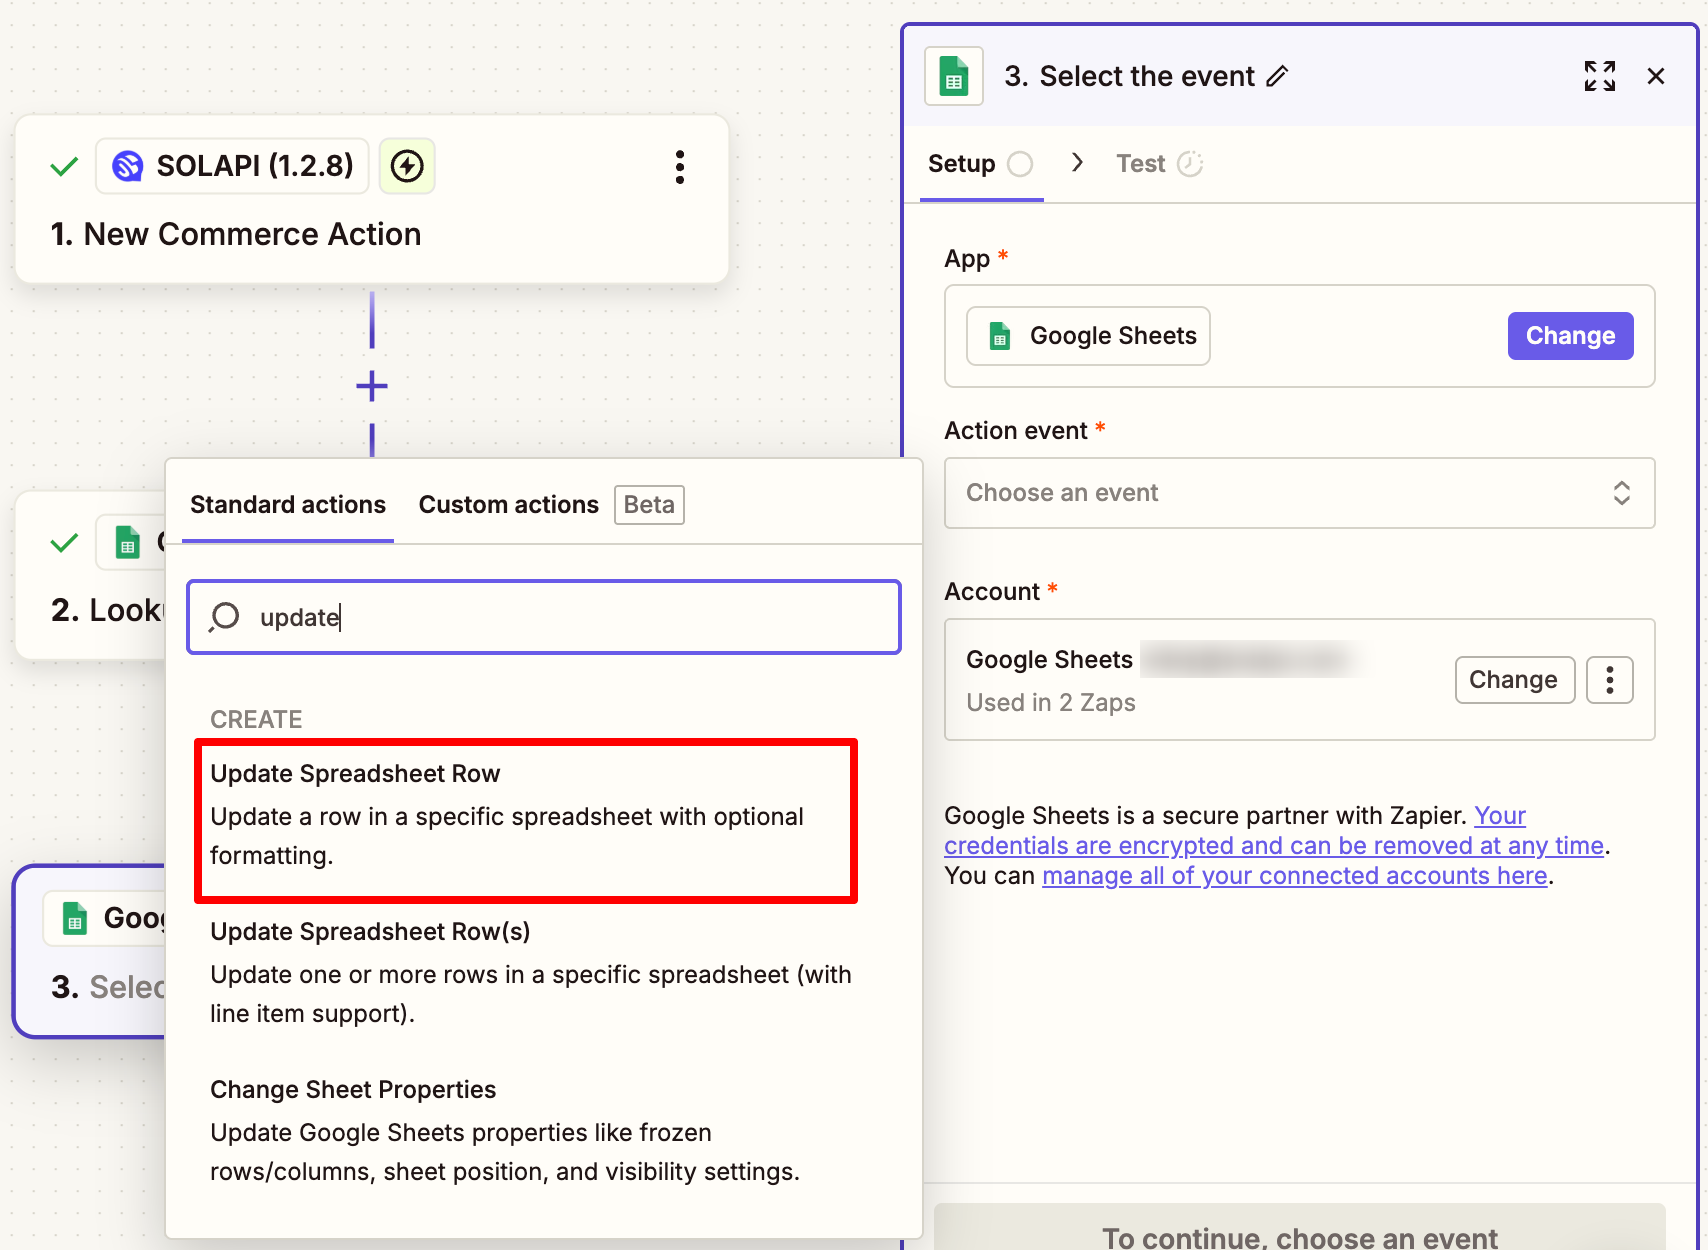Click the Test status clock icon
The height and width of the screenshot is (1250, 1708).
click(1190, 164)
